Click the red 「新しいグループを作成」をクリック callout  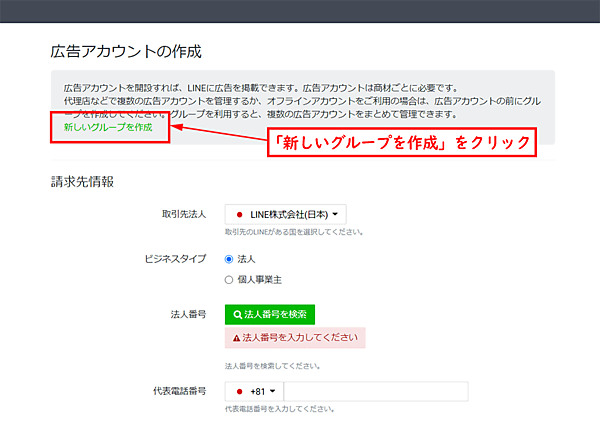[404, 142]
